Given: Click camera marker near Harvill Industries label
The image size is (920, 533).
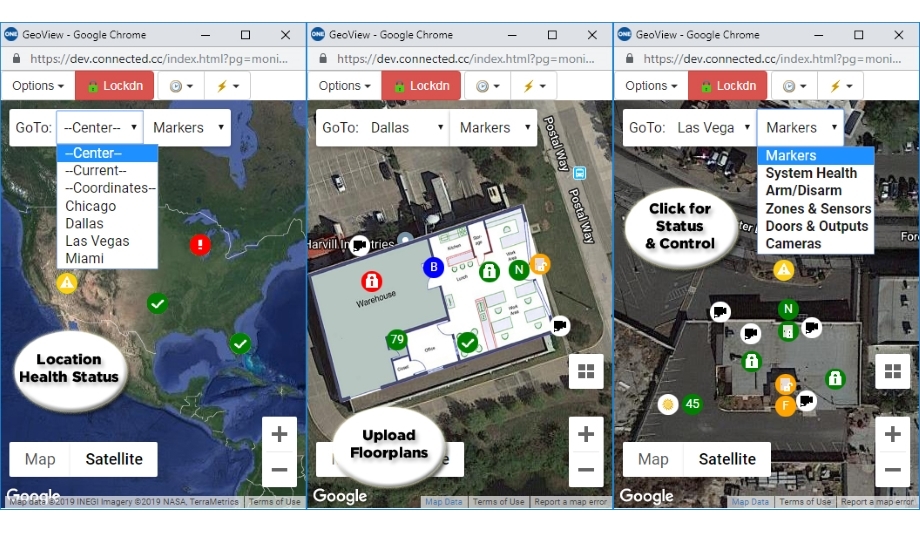Looking at the screenshot, I should (x=359, y=245).
